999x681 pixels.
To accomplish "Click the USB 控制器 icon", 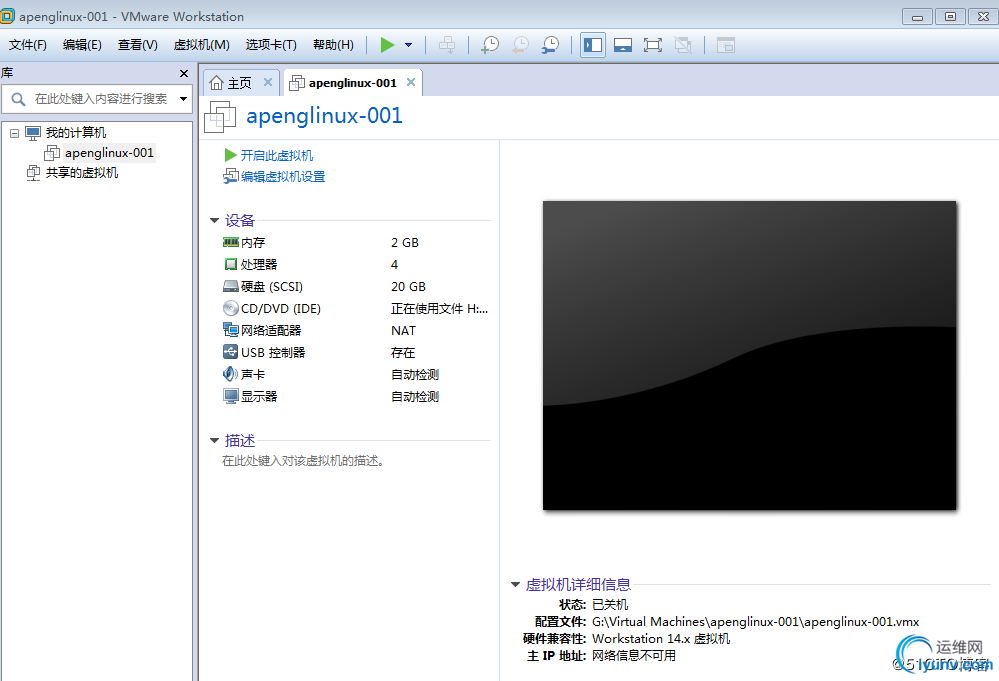I will tap(231, 352).
